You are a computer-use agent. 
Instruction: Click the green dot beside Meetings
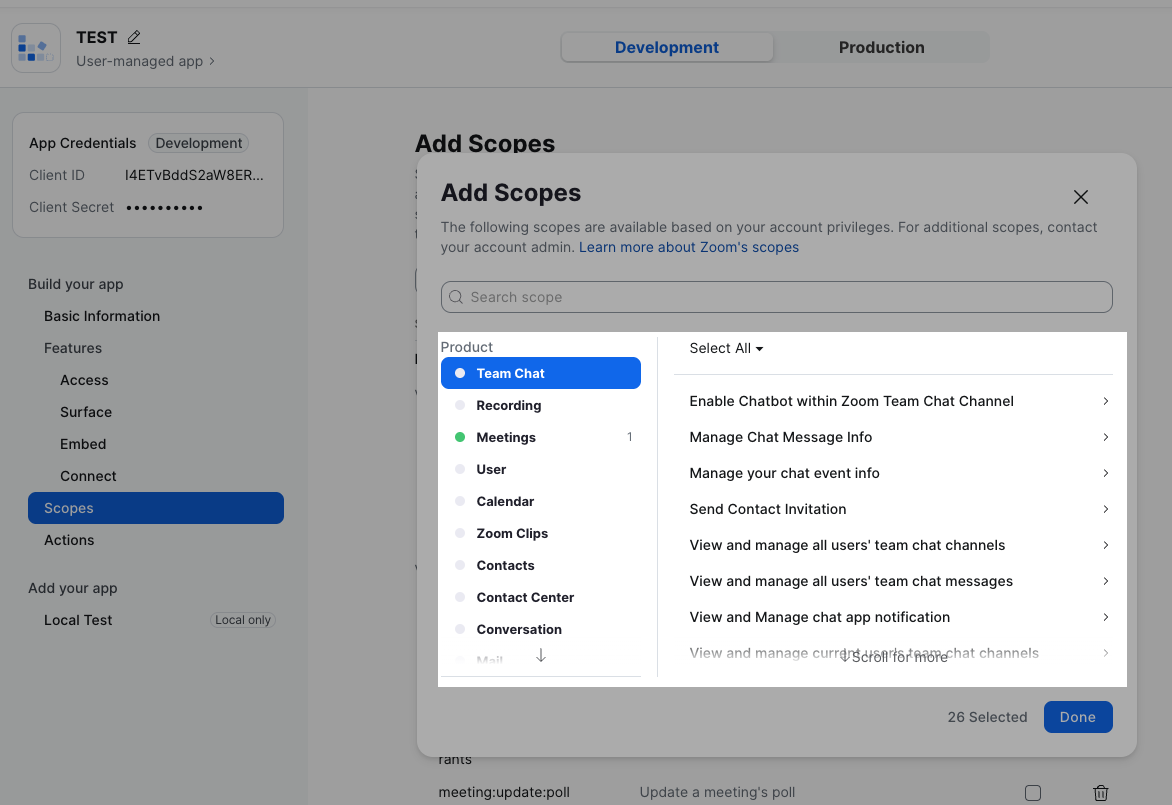(x=460, y=437)
